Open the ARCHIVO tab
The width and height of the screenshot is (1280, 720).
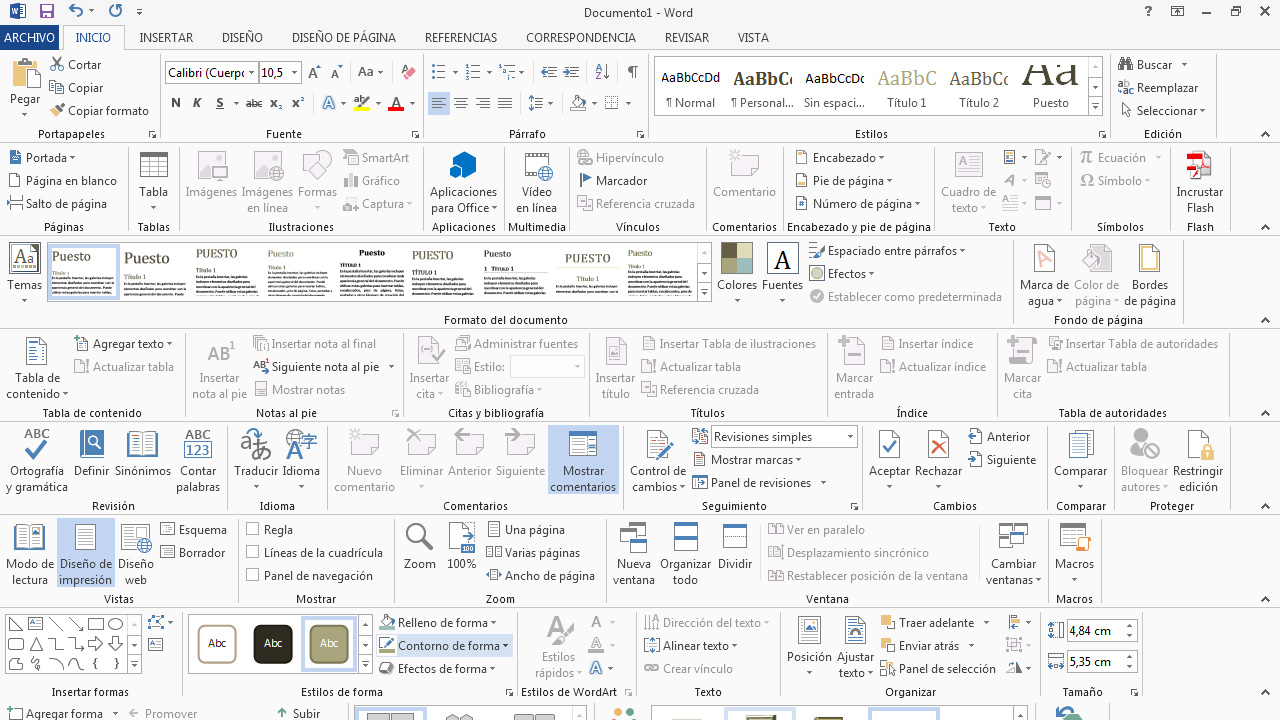[x=30, y=38]
